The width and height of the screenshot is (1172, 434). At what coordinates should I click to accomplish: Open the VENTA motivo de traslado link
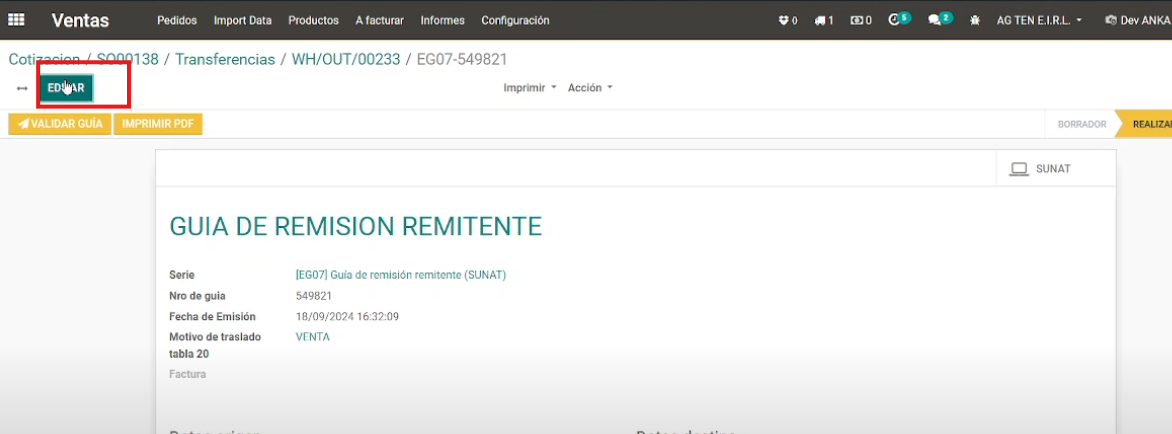point(312,337)
